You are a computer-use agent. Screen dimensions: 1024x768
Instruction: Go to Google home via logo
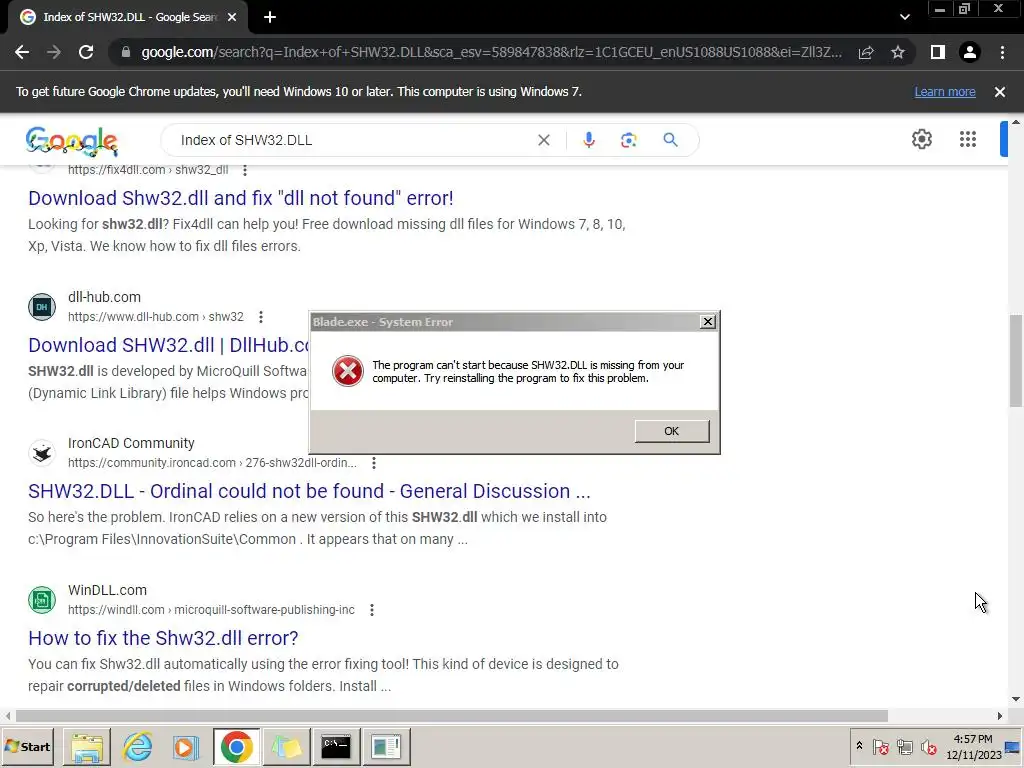(x=72, y=141)
